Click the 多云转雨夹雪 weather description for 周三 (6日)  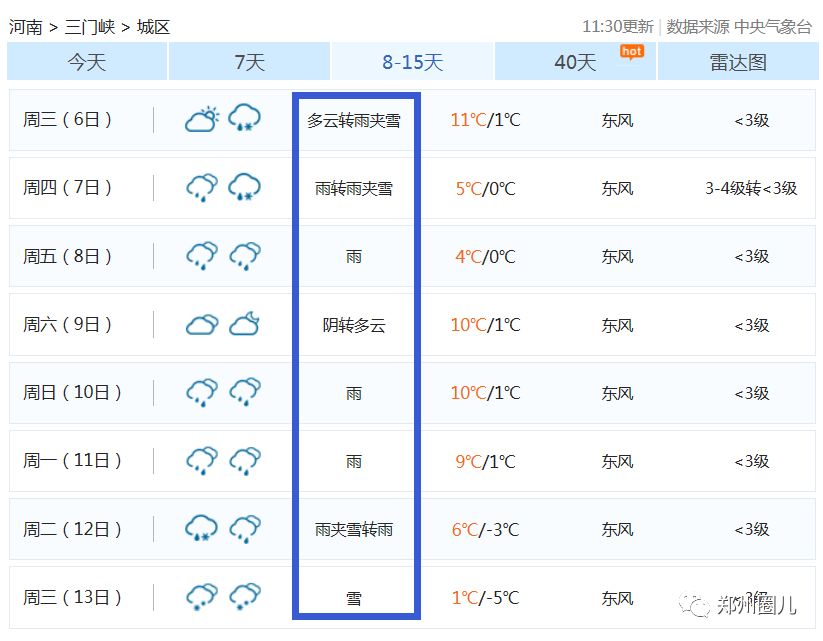pos(354,121)
